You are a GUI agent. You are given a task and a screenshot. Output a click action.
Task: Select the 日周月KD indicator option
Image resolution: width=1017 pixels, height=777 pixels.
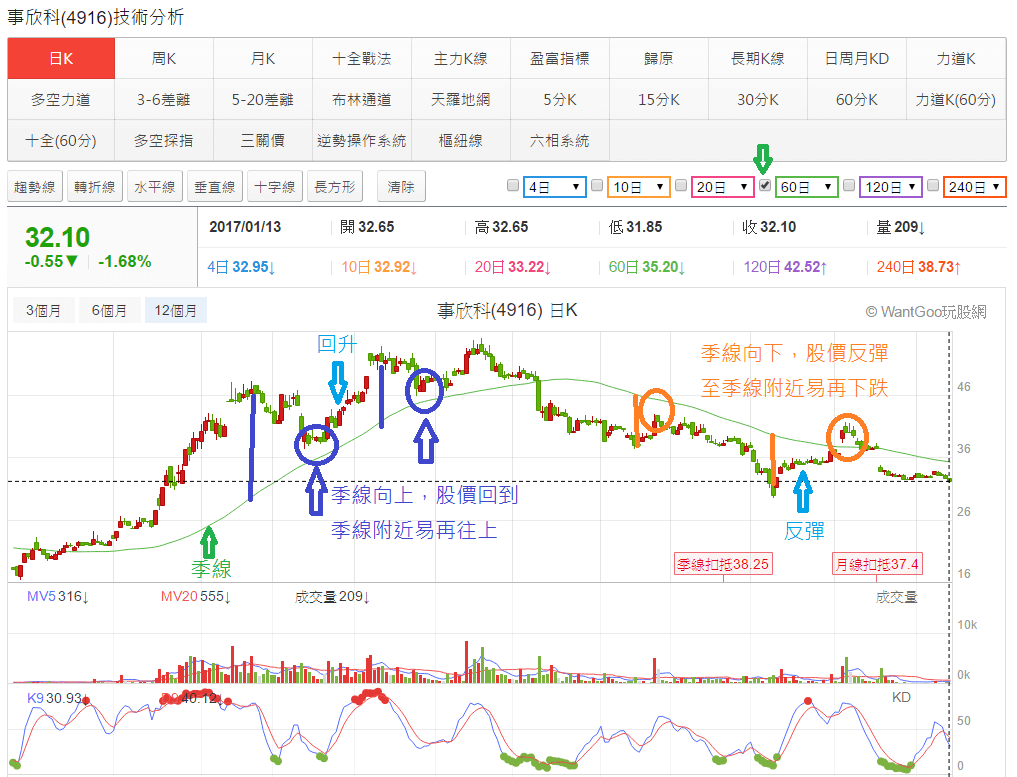click(x=856, y=58)
